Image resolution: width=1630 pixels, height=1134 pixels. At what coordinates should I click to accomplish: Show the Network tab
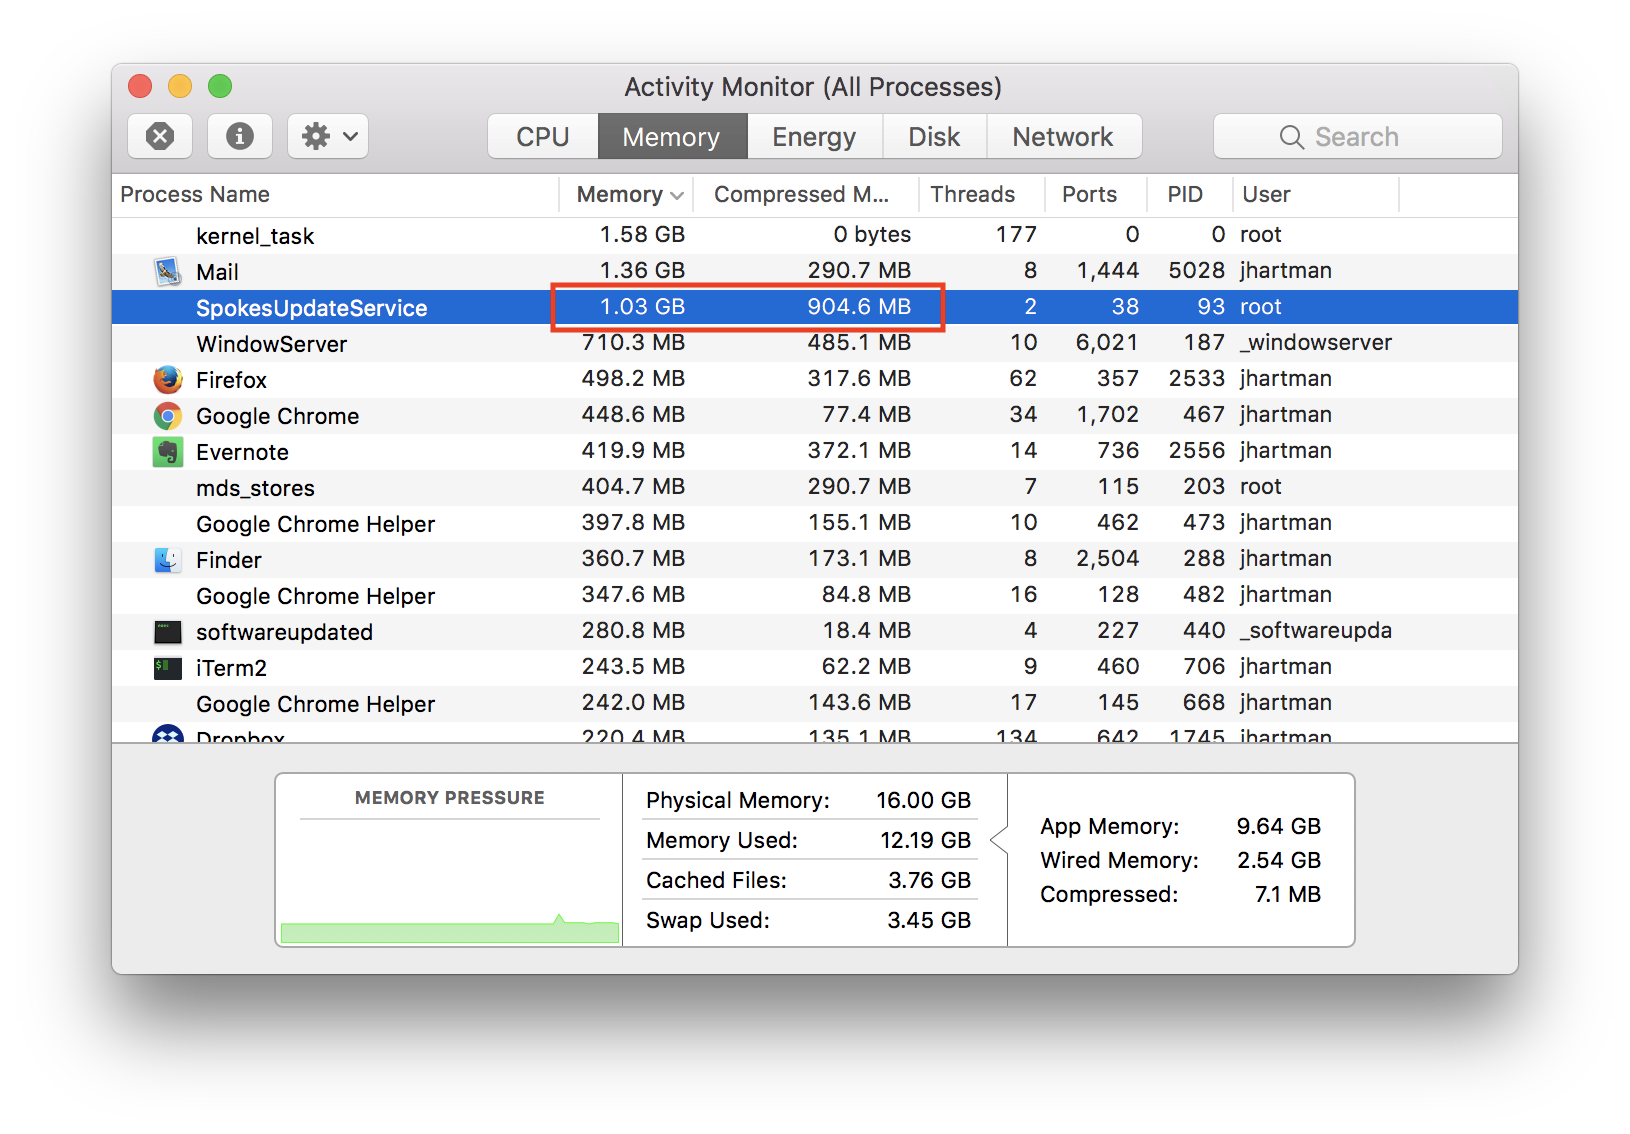pos(1062,137)
